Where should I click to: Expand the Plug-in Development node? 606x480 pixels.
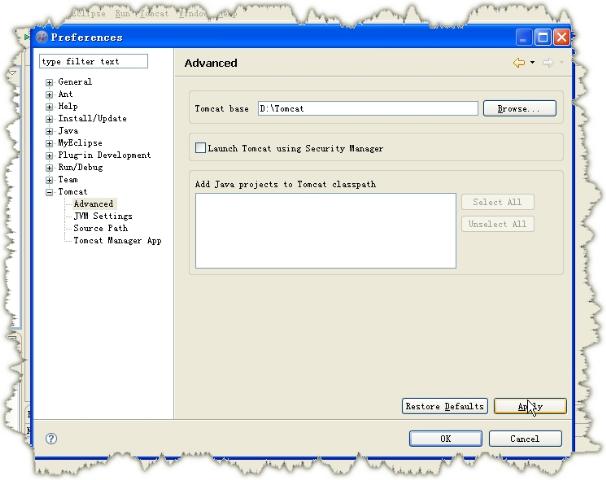tap(49, 155)
